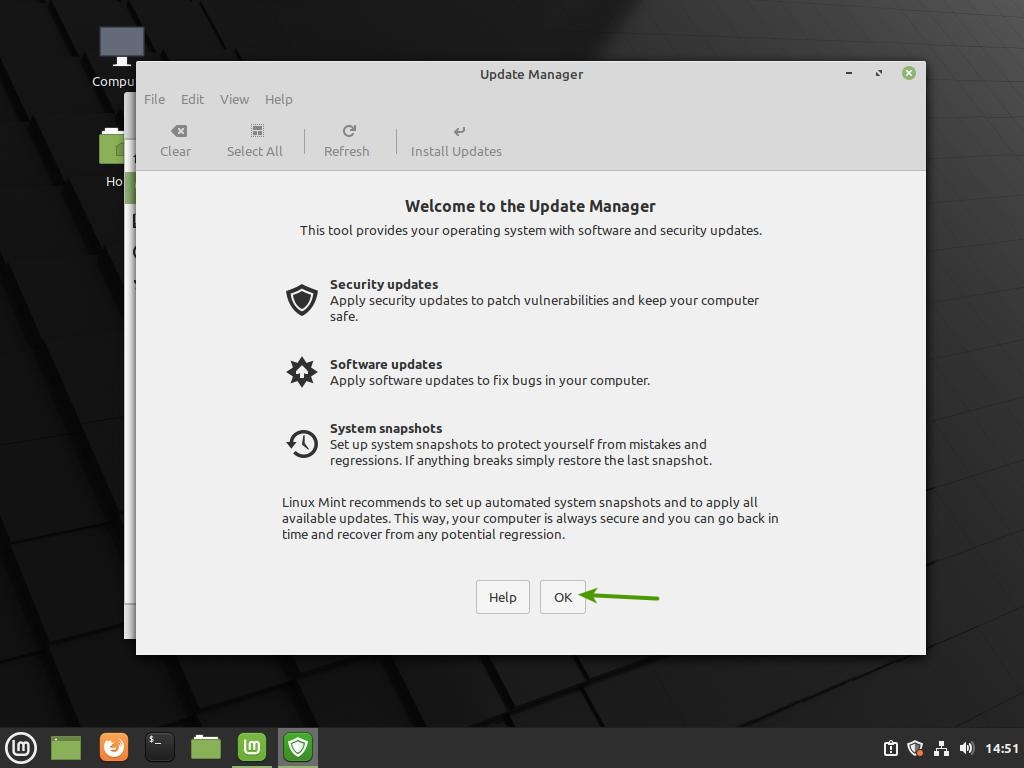Hit the Refresh toolbar icon
This screenshot has height=768, width=1024.
click(346, 140)
